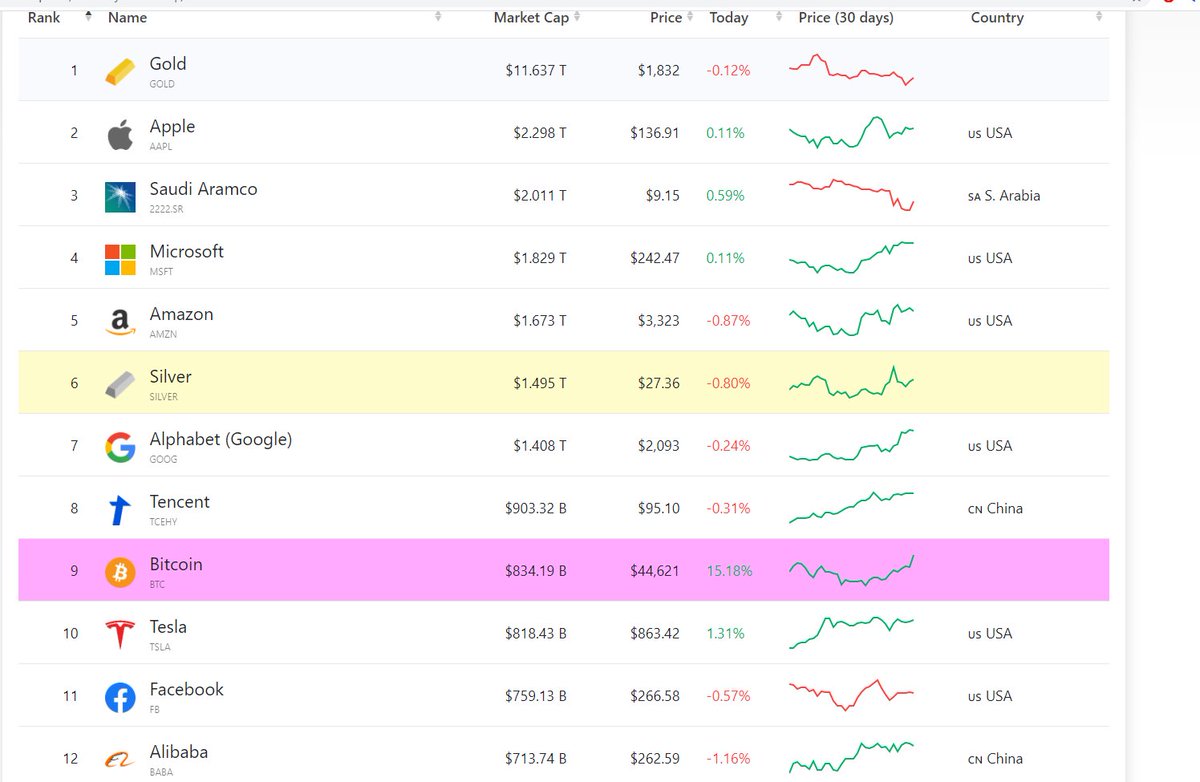The height and width of the screenshot is (782, 1200).
Task: Click Microsoft price $242.47
Action: [x=655, y=258]
